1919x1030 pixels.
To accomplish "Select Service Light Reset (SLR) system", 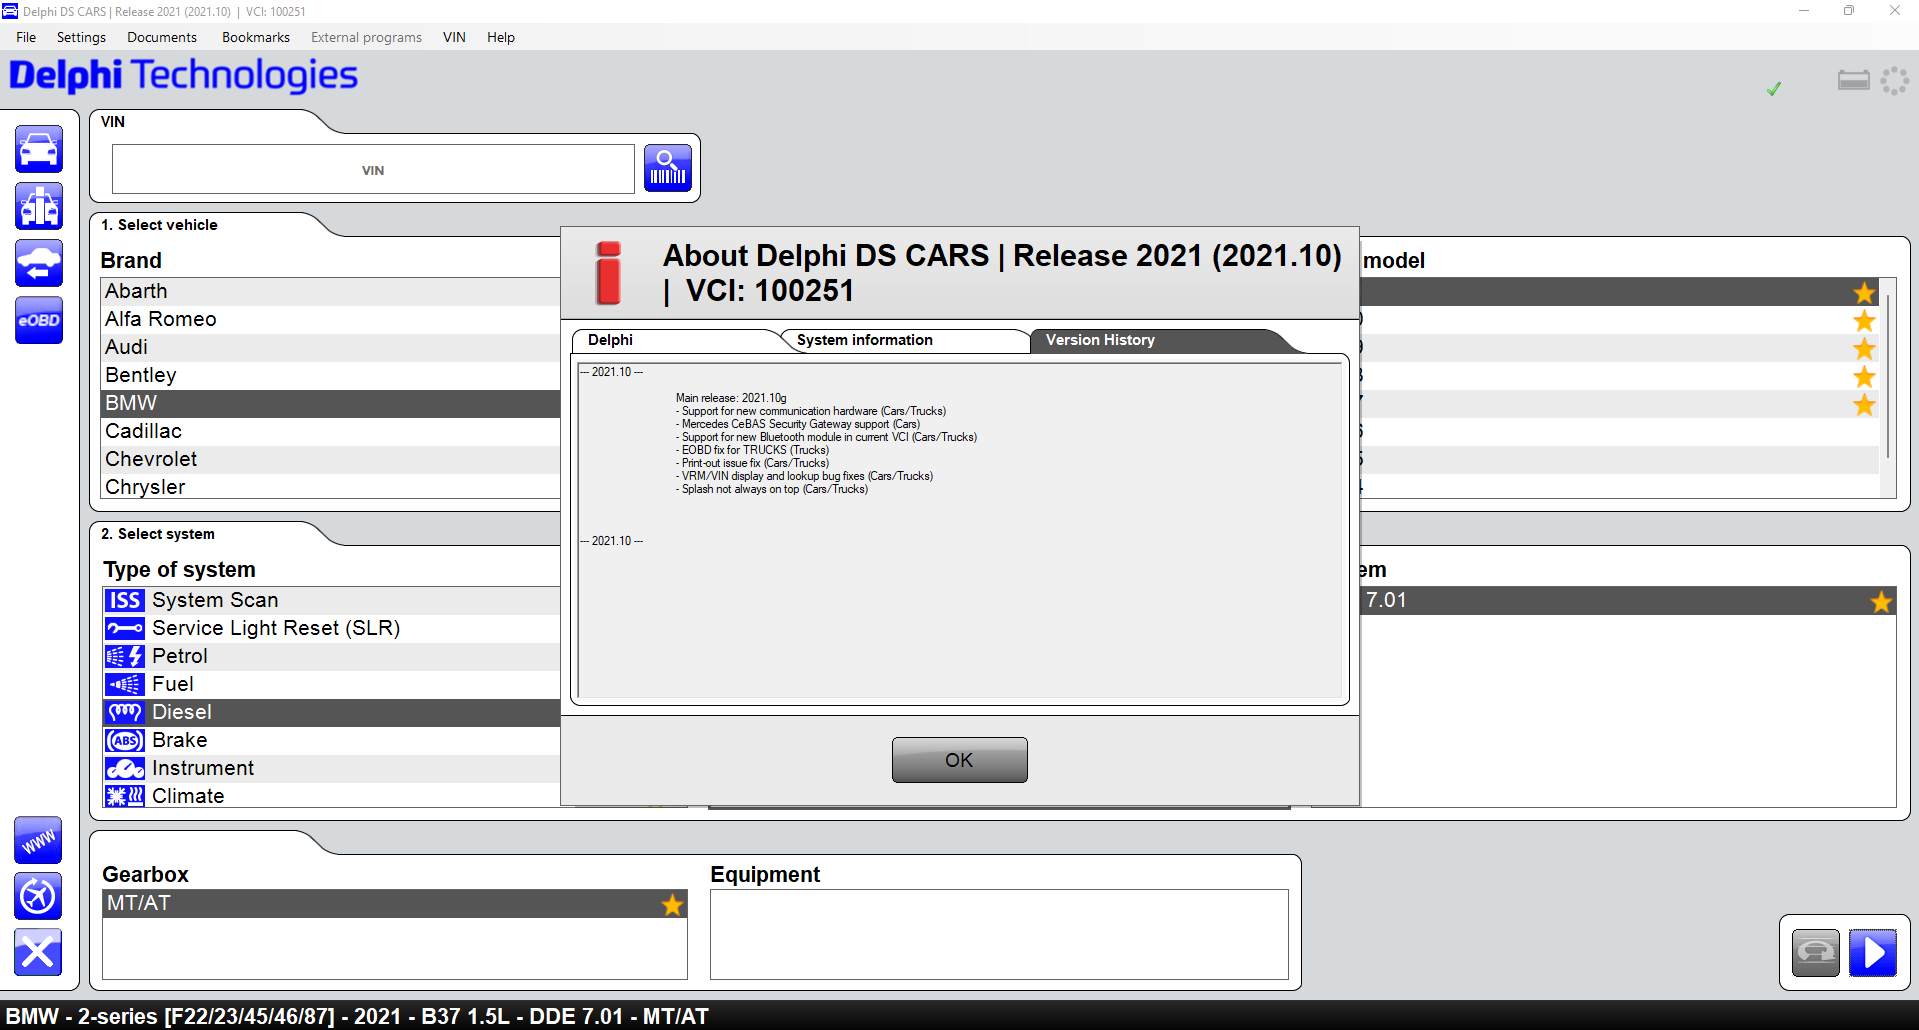I will click(275, 628).
